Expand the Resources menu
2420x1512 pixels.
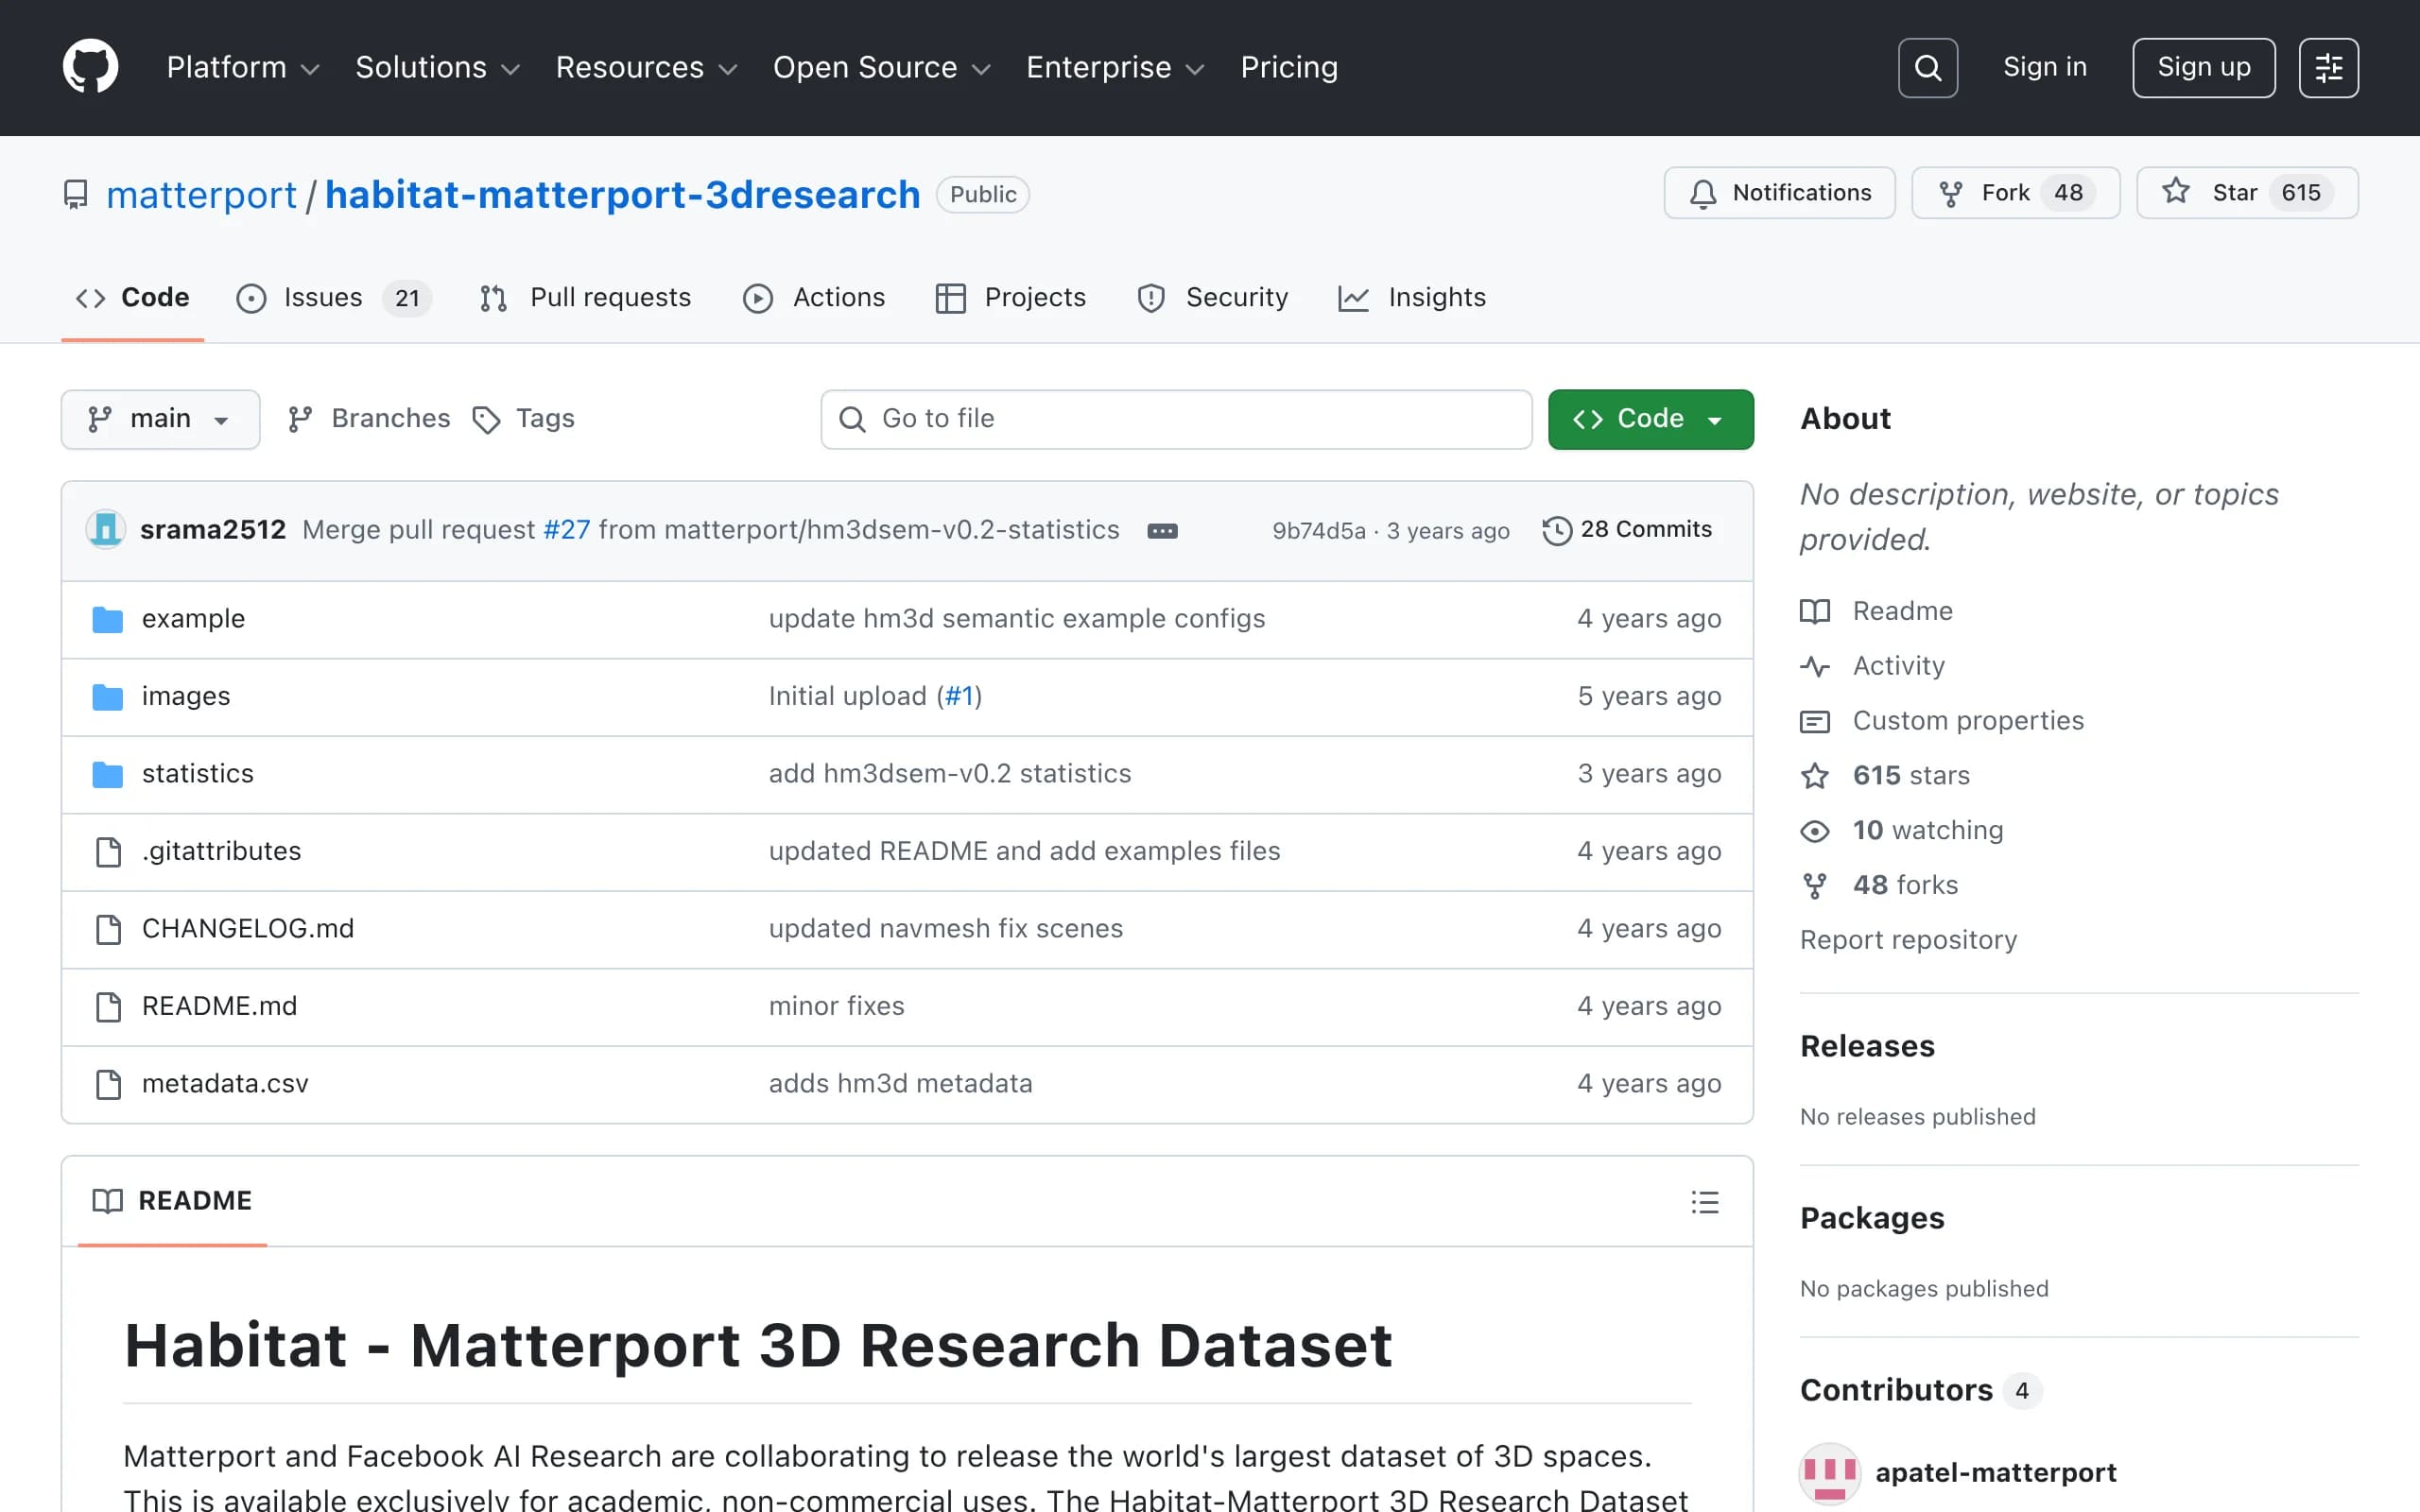tap(646, 67)
